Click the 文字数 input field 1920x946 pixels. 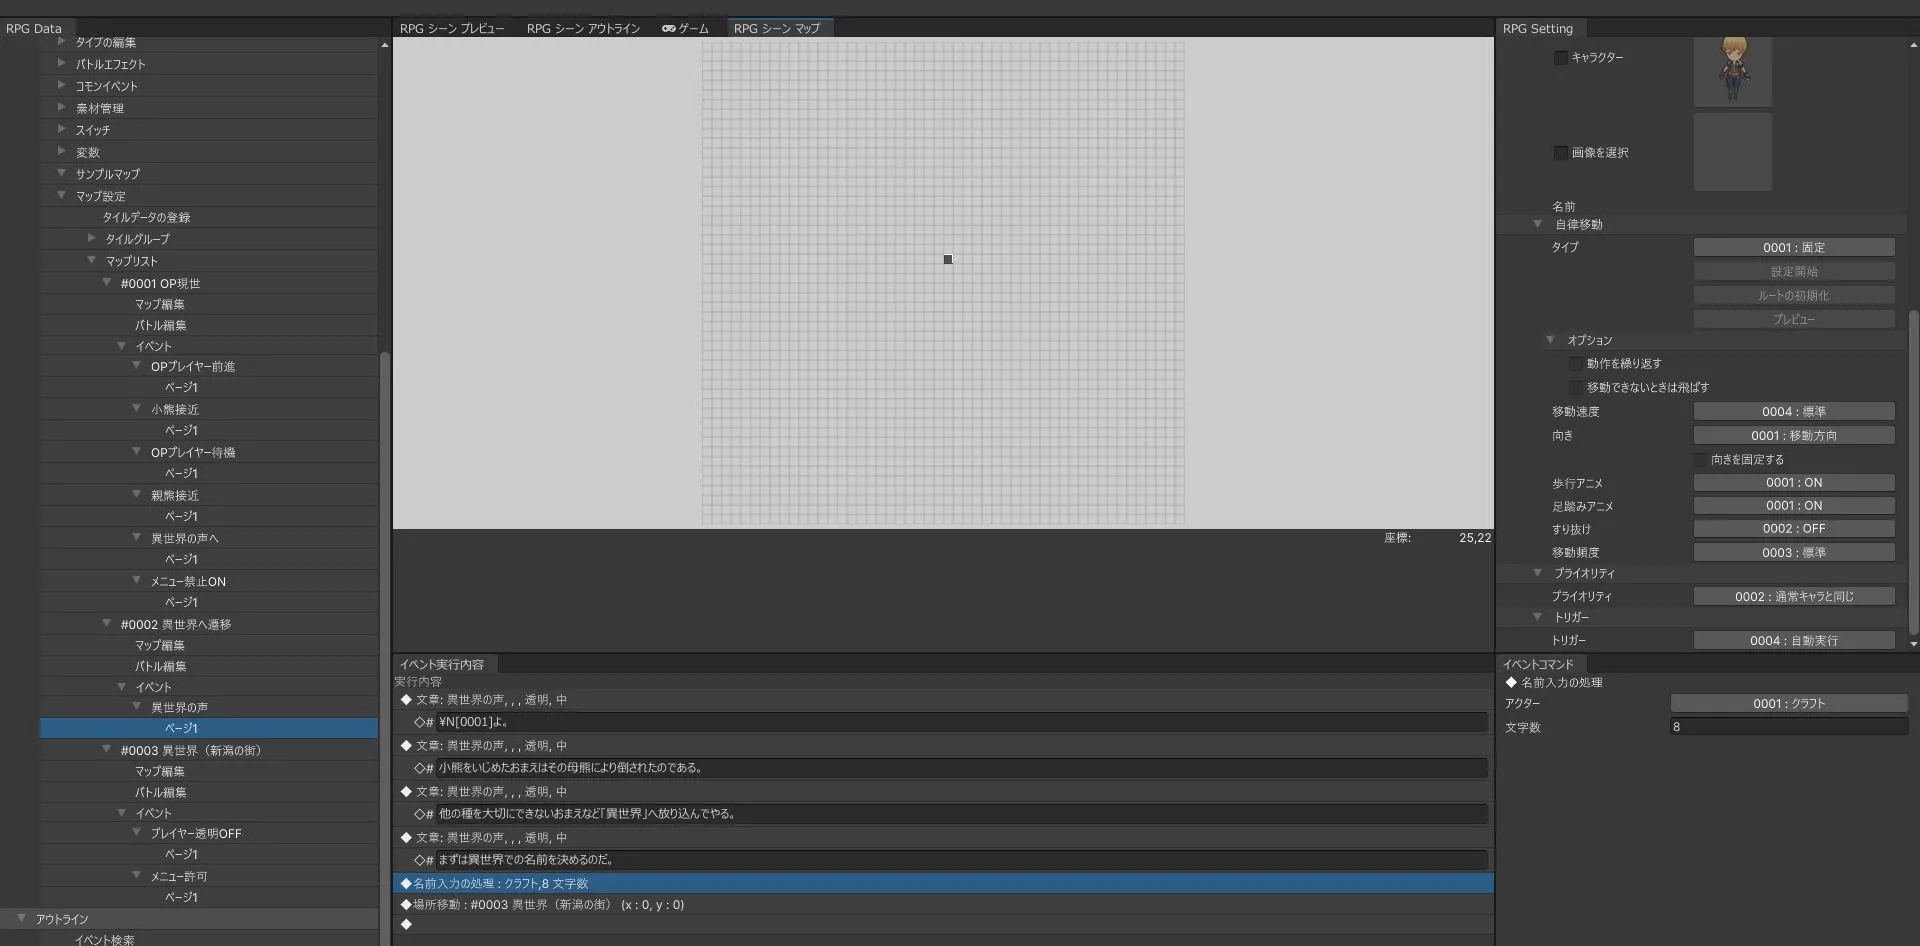click(x=1788, y=728)
